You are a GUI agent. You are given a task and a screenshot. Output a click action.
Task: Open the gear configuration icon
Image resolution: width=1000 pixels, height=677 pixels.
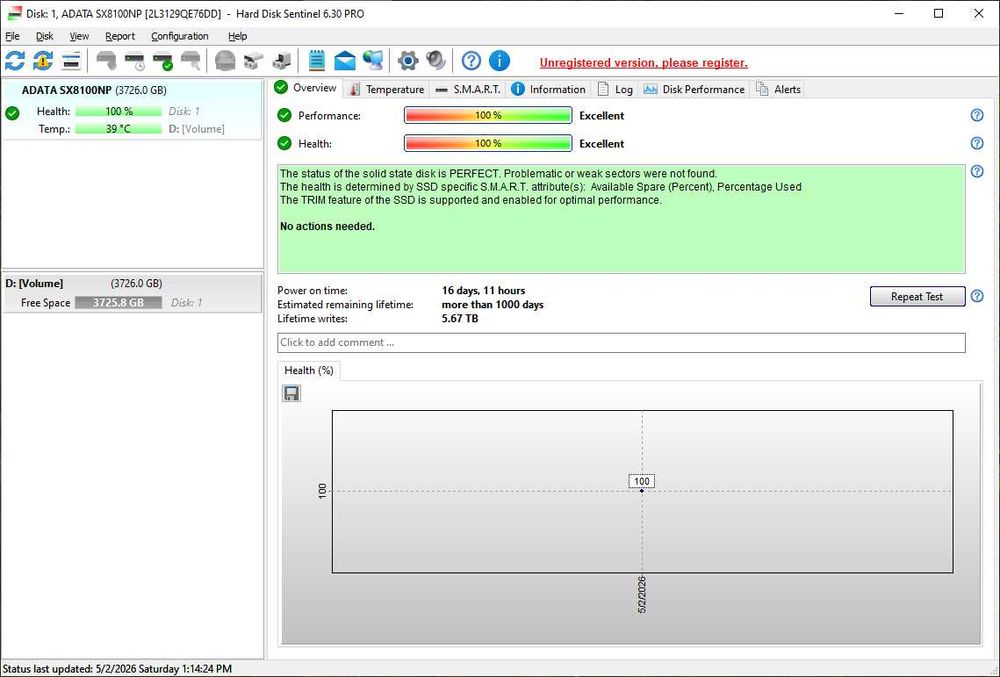tap(408, 61)
